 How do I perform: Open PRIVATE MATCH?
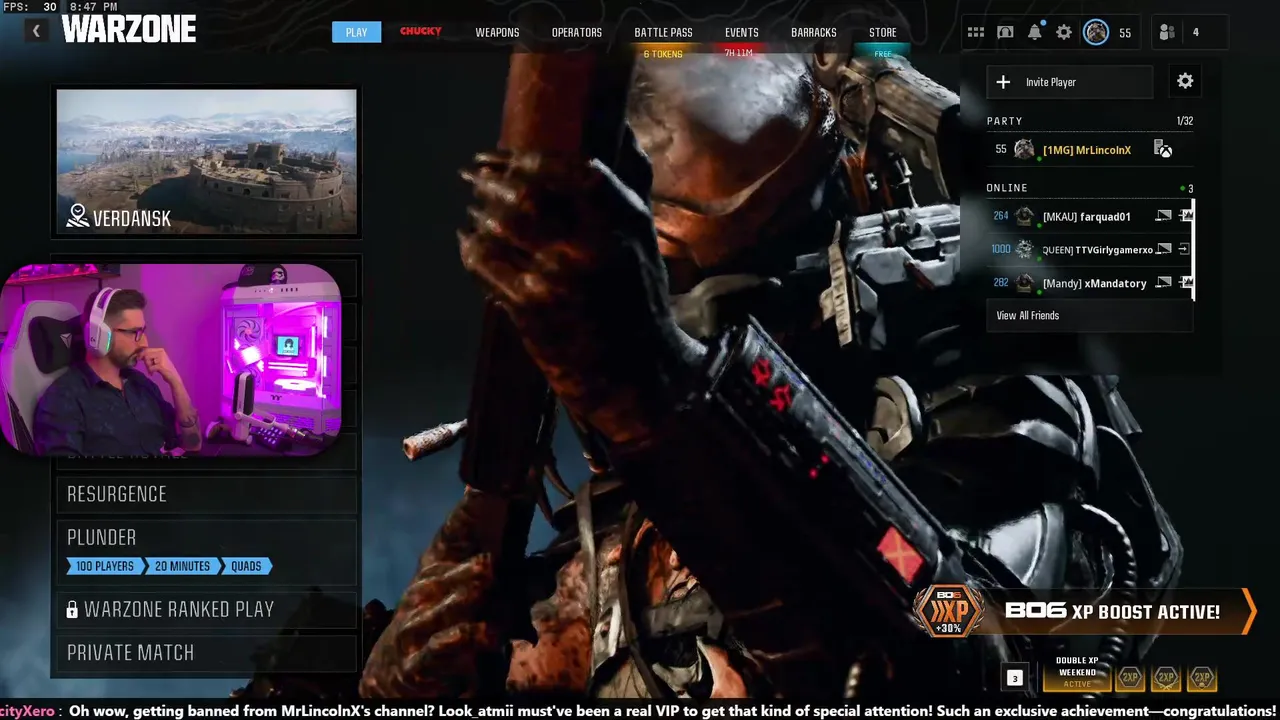click(205, 652)
